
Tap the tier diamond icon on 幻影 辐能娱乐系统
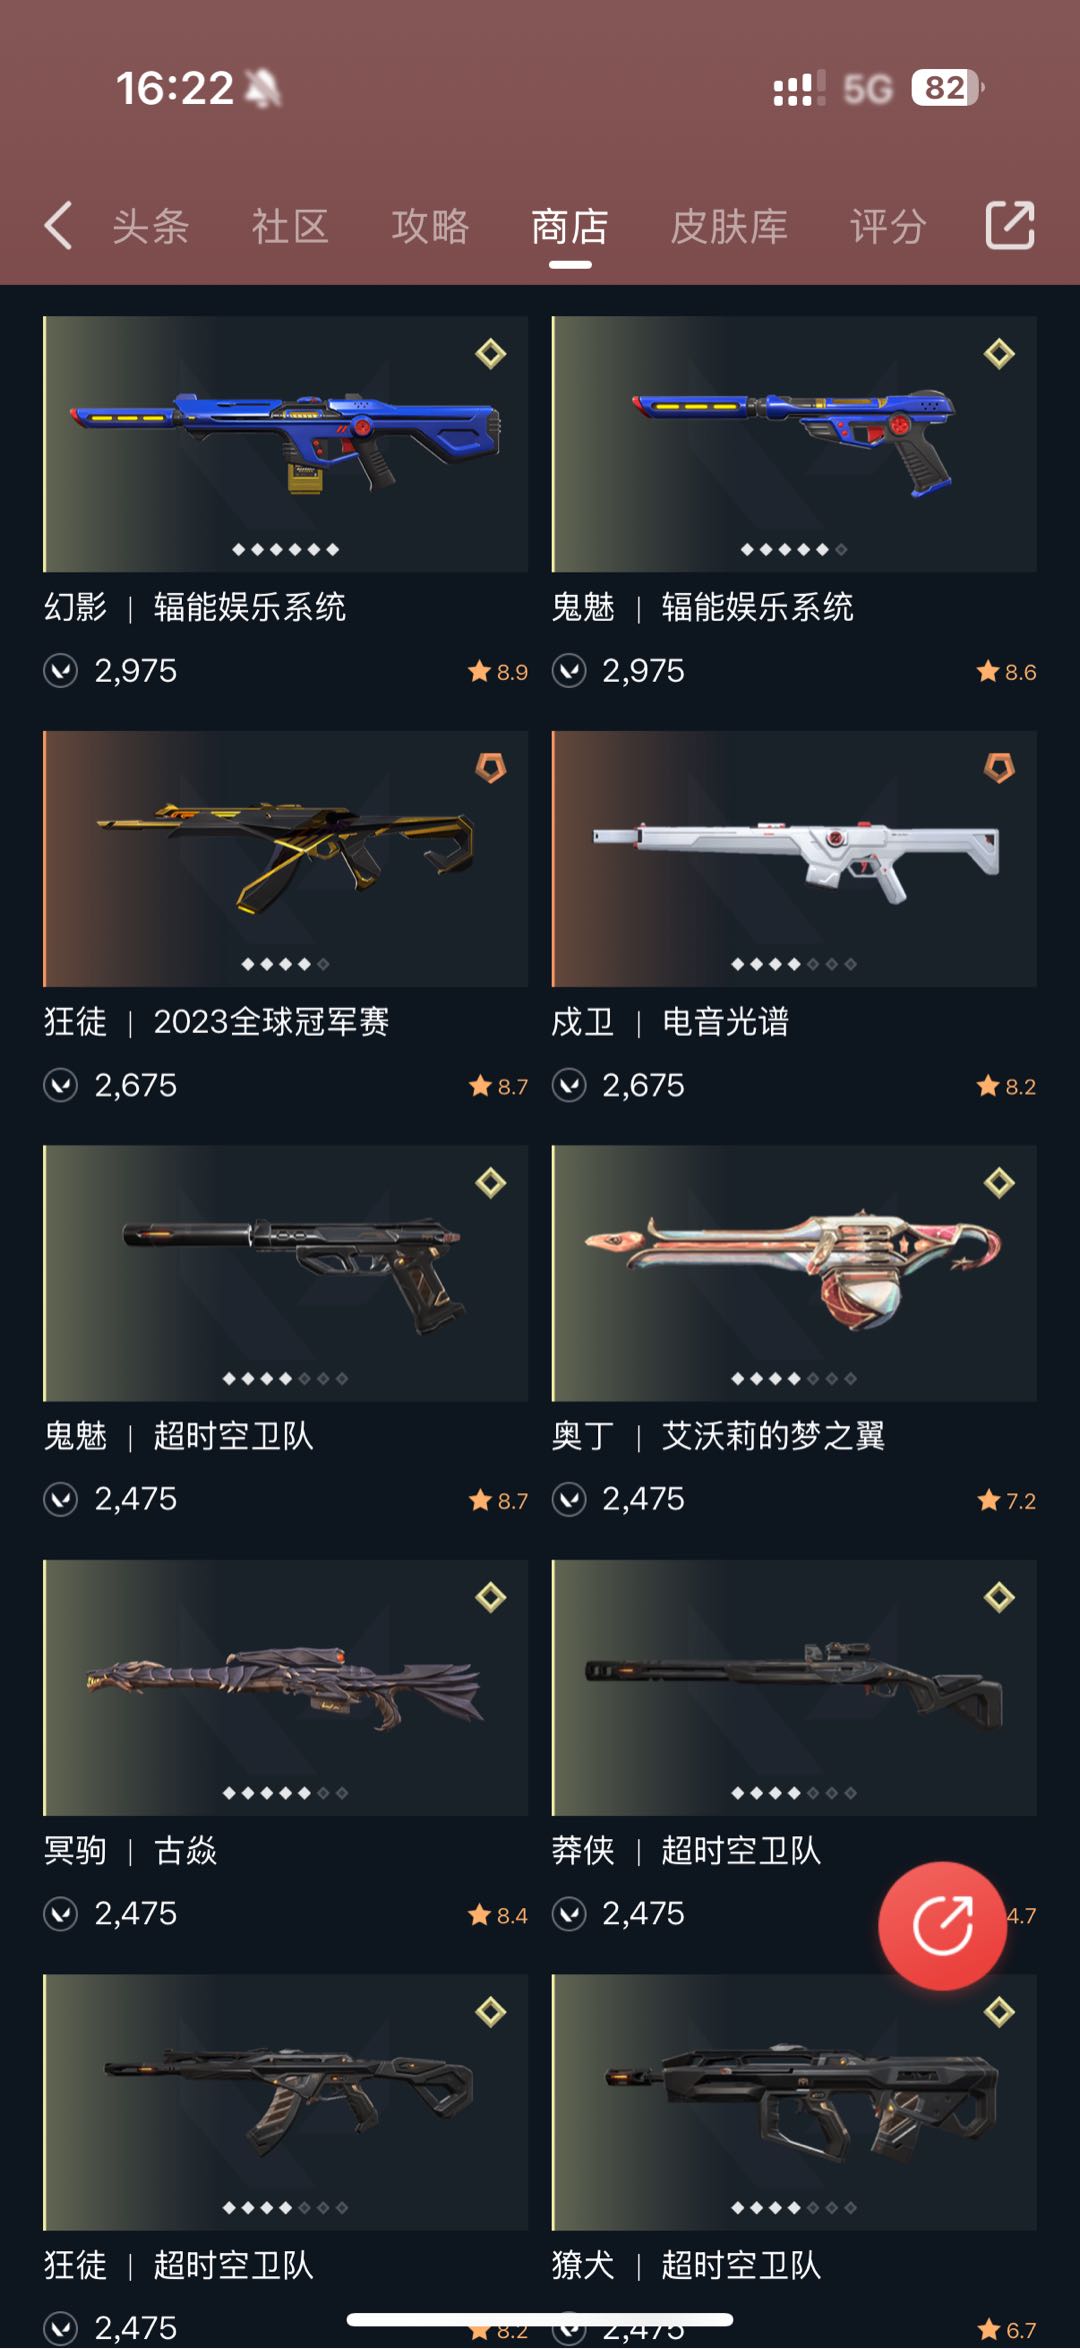[490, 353]
